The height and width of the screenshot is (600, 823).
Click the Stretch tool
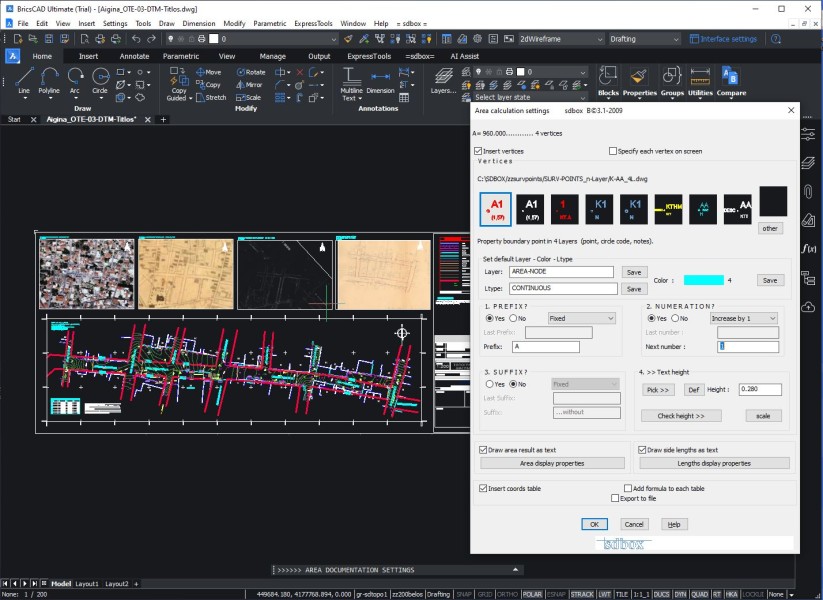point(211,97)
